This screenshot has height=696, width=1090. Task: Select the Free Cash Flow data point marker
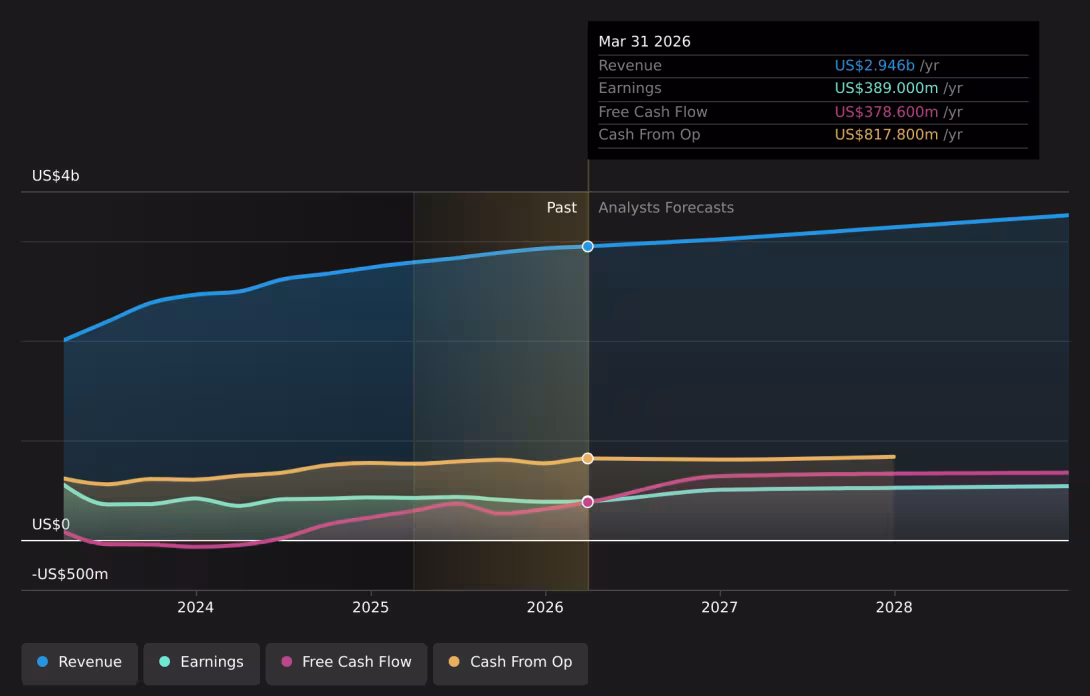coord(587,502)
